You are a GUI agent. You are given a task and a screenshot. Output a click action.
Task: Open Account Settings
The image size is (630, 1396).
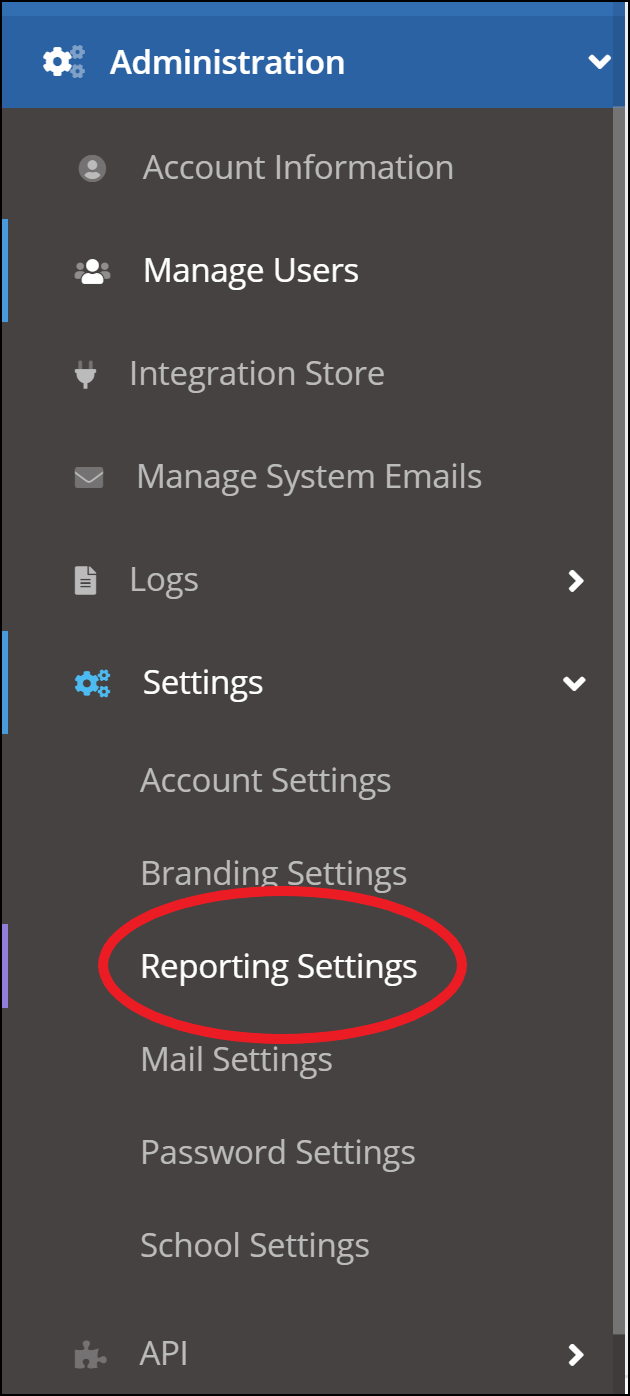pyautogui.click(x=265, y=780)
